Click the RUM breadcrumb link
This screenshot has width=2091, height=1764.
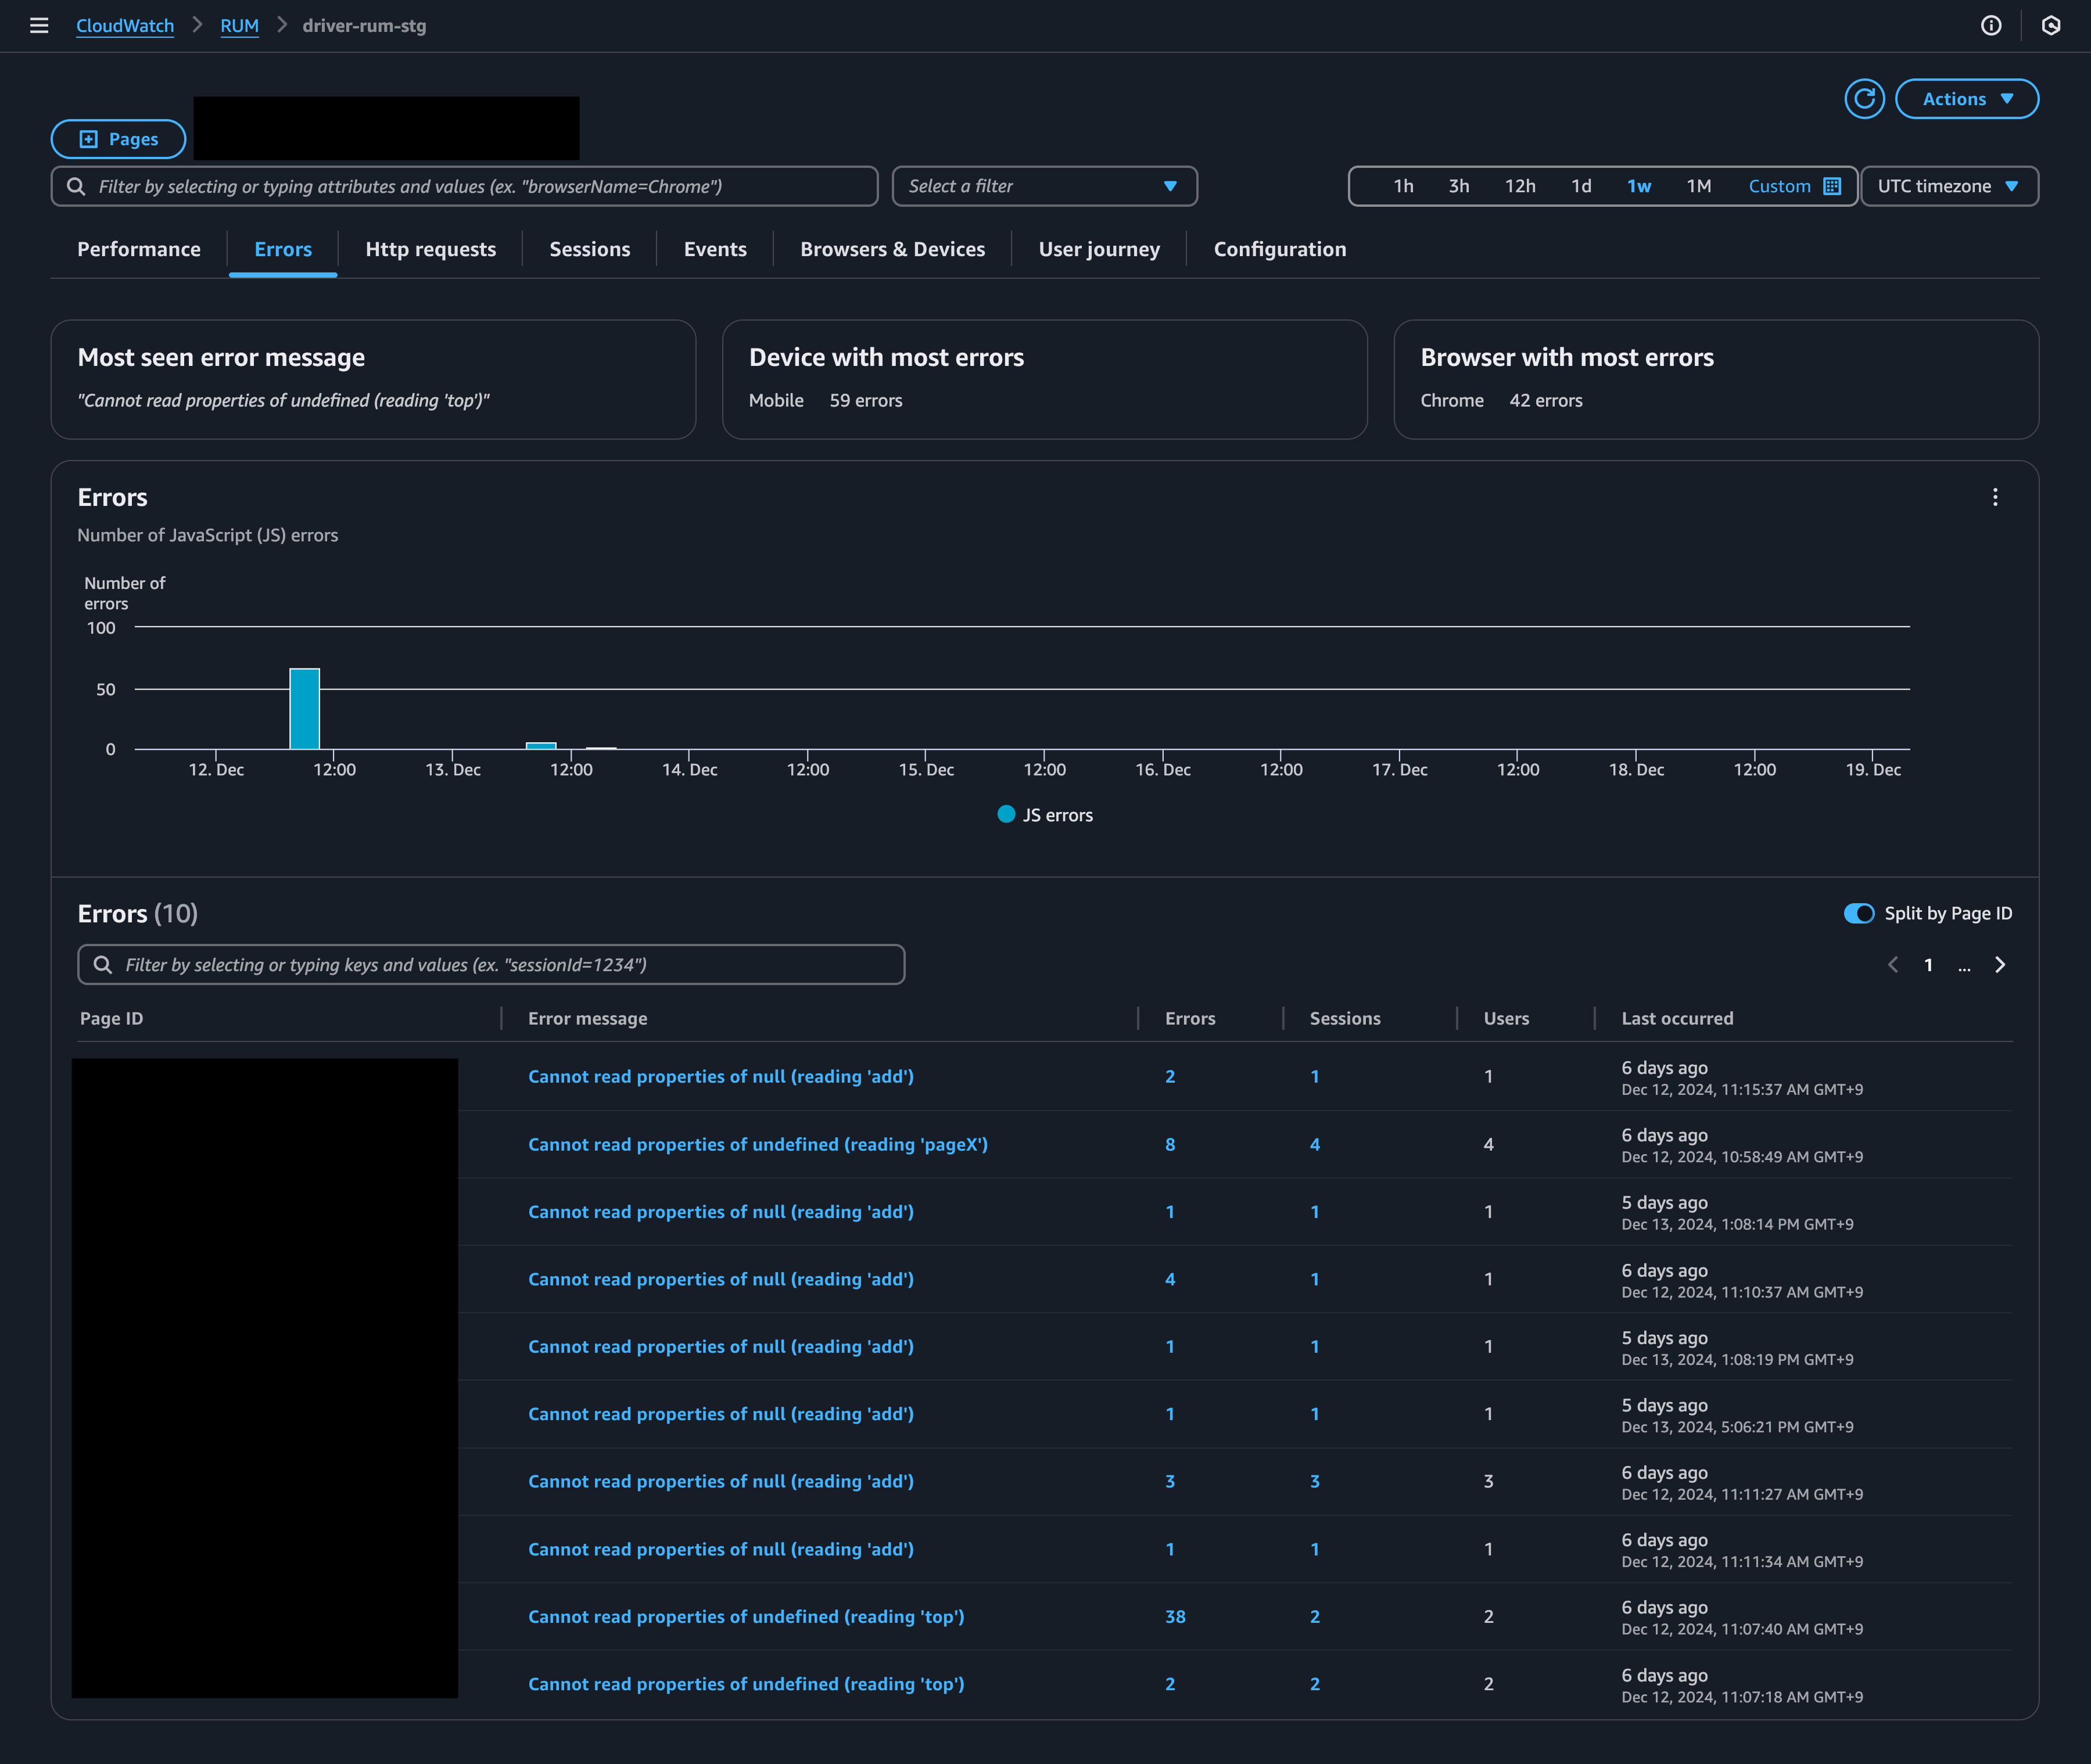click(239, 26)
